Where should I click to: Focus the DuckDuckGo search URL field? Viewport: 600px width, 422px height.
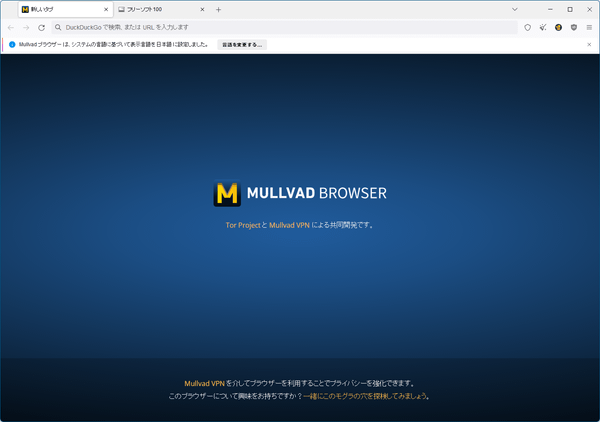[285, 28]
